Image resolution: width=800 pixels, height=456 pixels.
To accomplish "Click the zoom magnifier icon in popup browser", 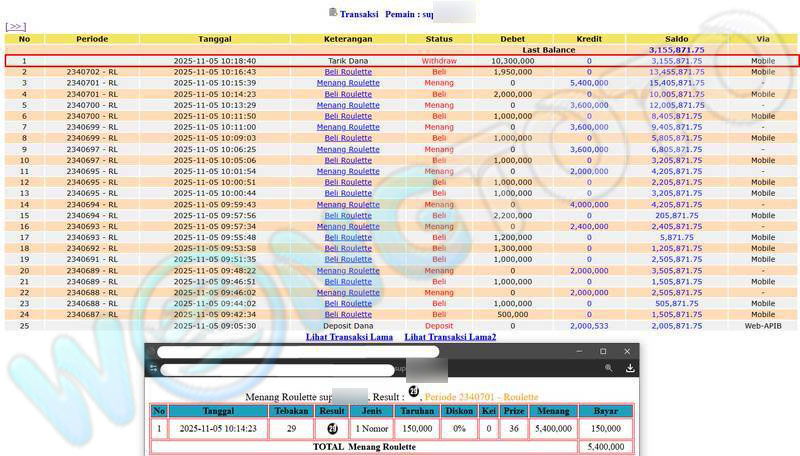I will pyautogui.click(x=609, y=369).
